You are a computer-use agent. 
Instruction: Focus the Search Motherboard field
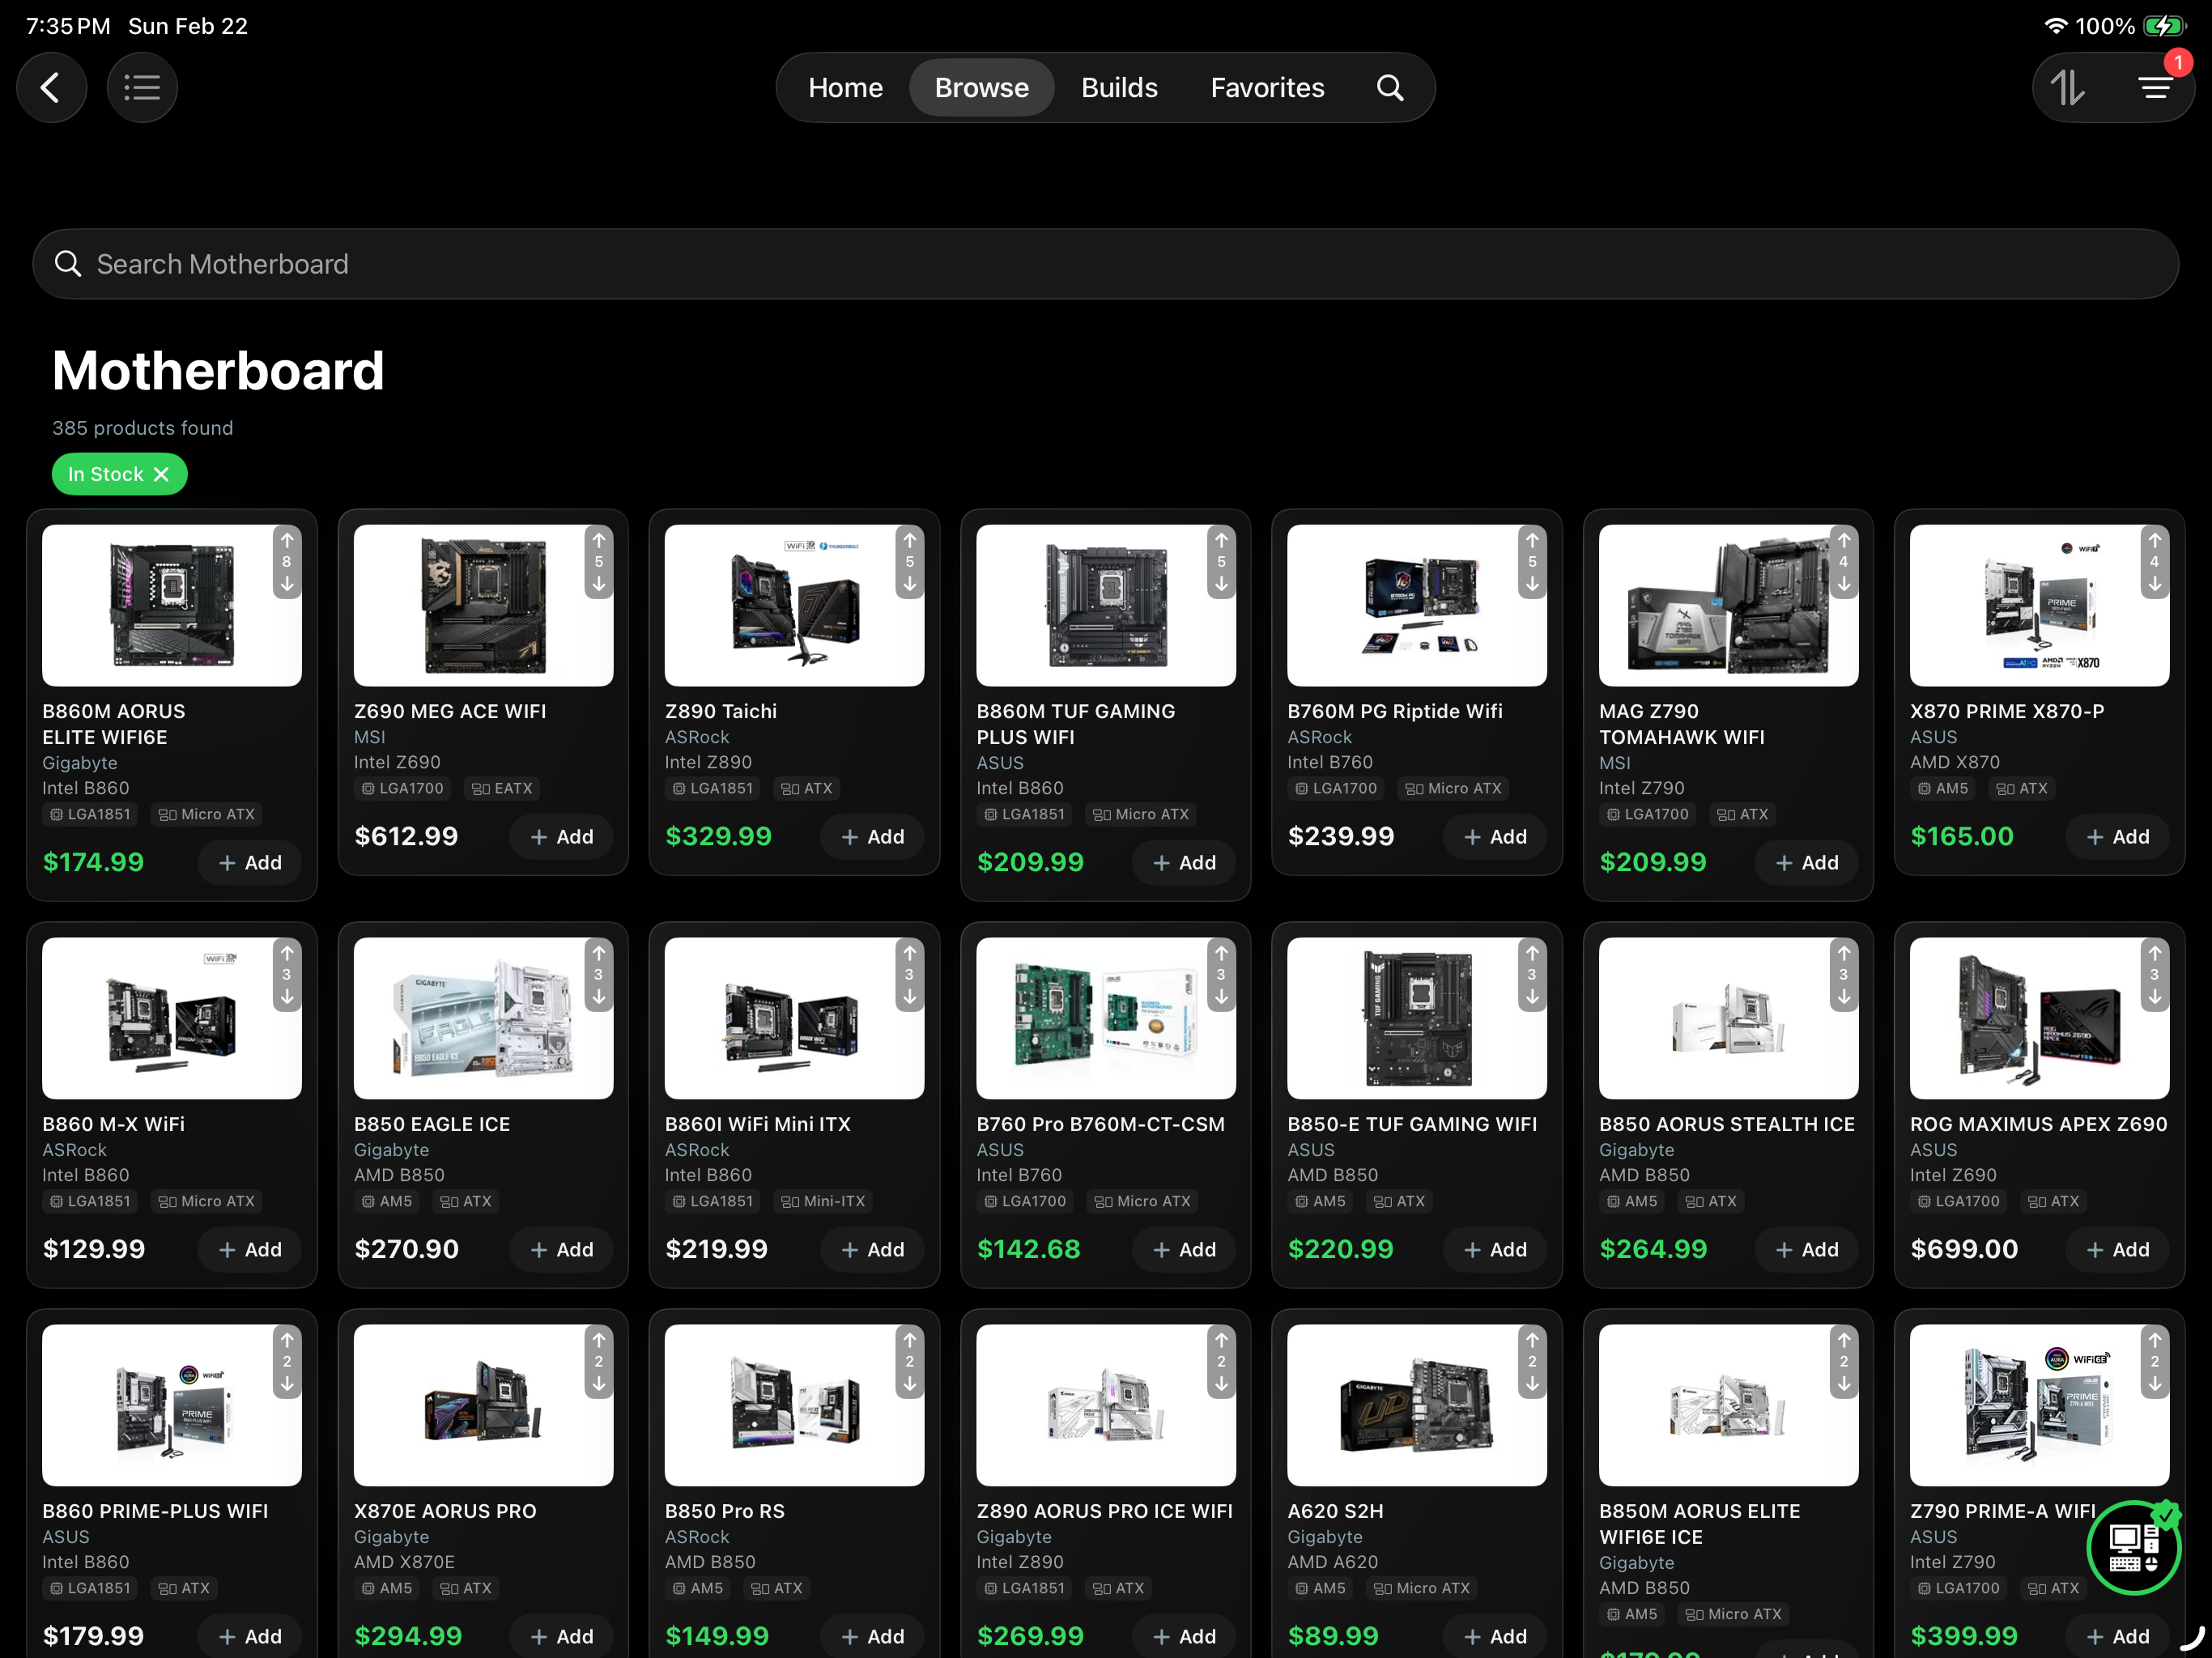tap(1105, 264)
